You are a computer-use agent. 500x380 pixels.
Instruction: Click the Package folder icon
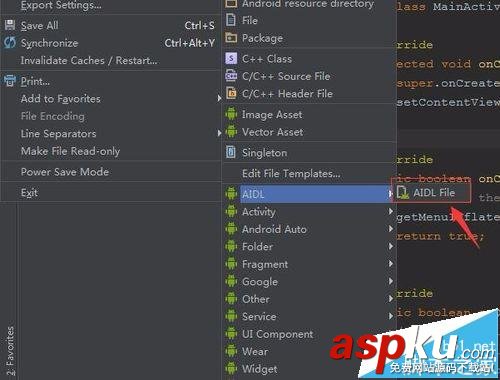click(231, 38)
